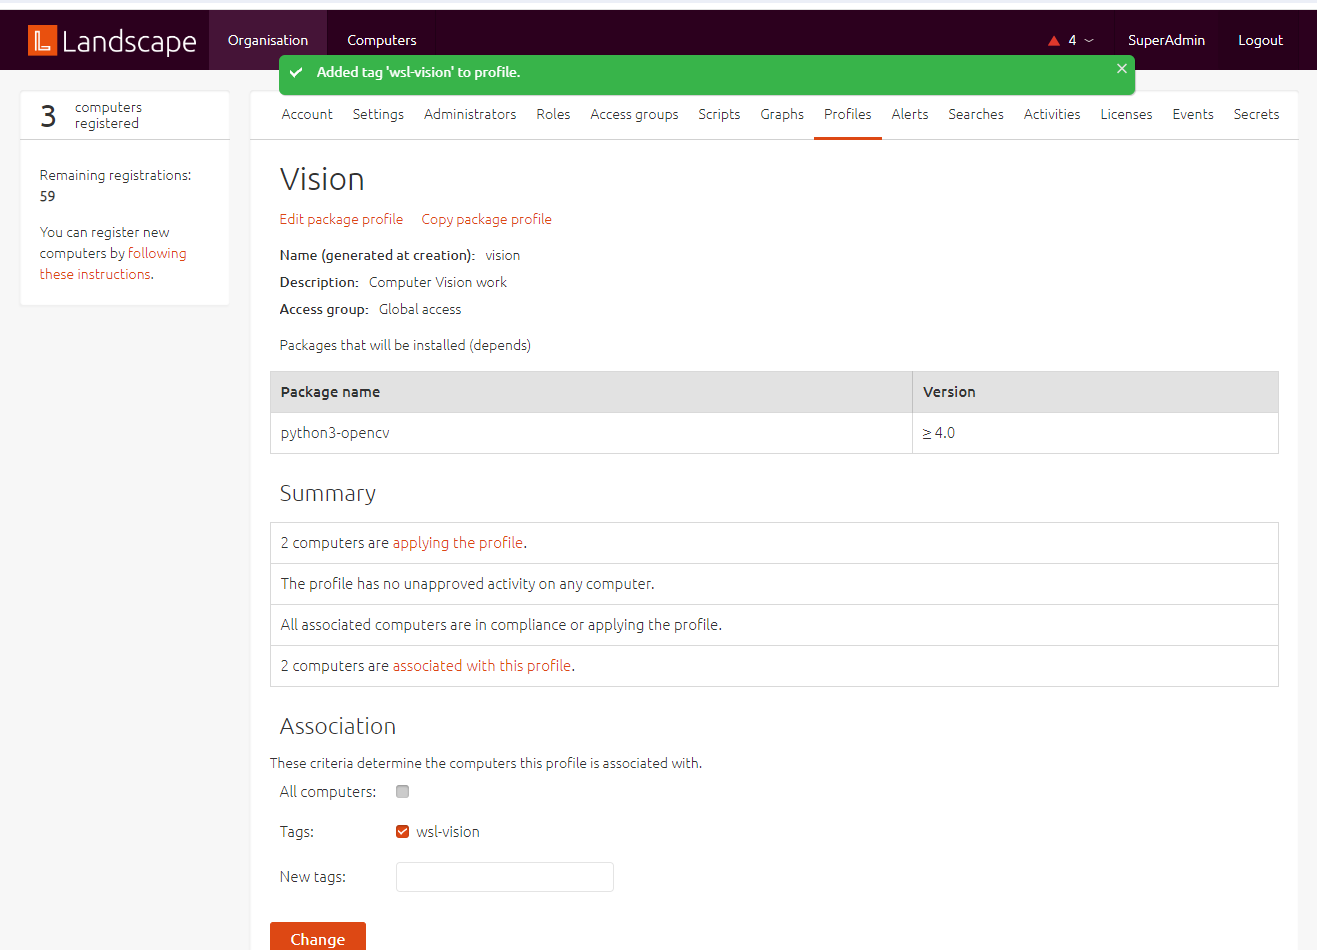Expand the alerts dropdown chevron
Screen dimensions: 1317x950
pyautogui.click(x=1089, y=41)
